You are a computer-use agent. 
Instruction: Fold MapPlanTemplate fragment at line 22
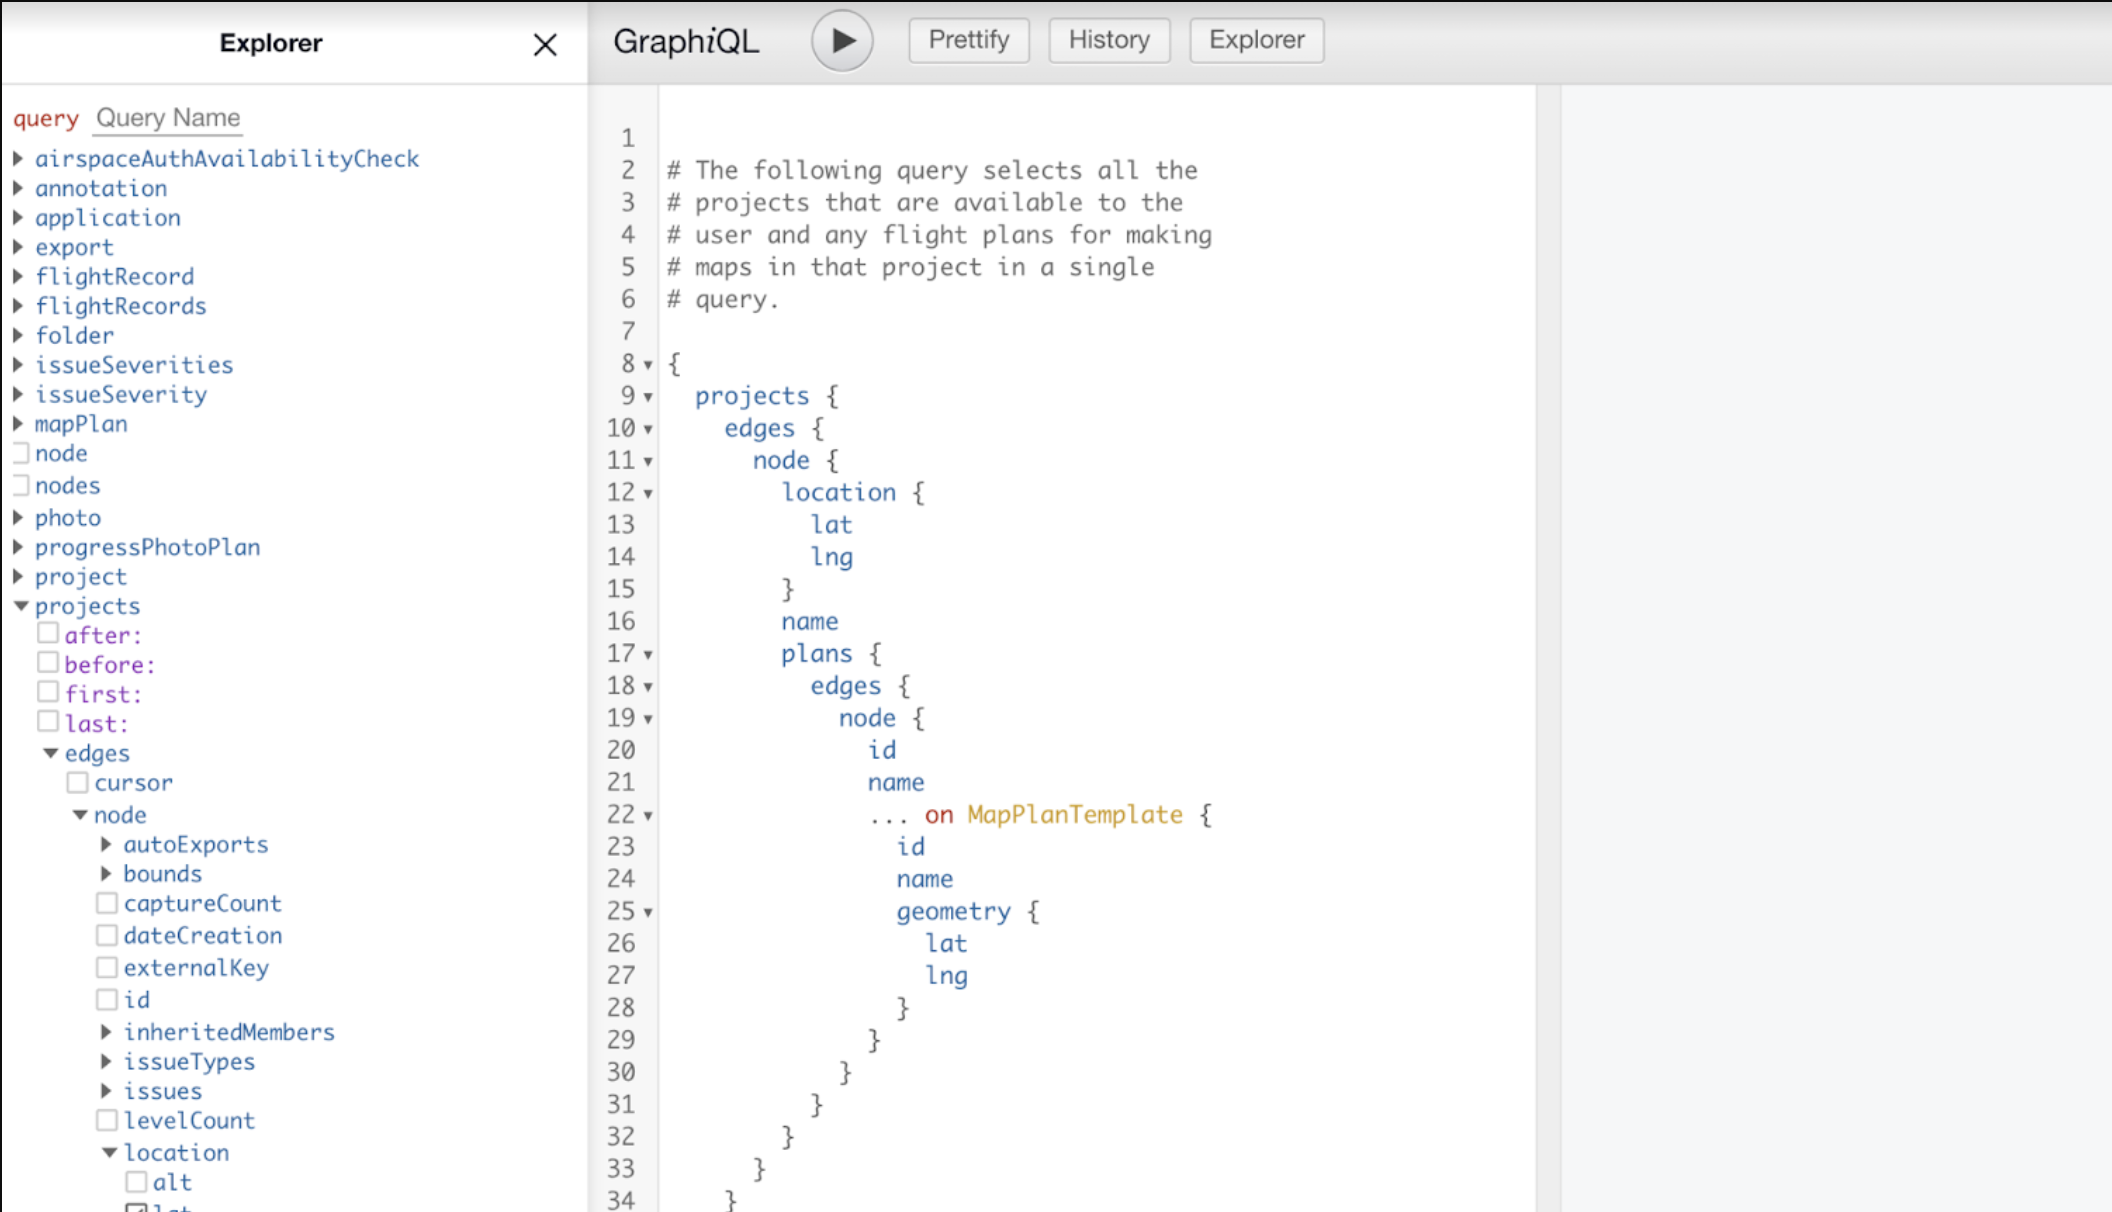(648, 816)
